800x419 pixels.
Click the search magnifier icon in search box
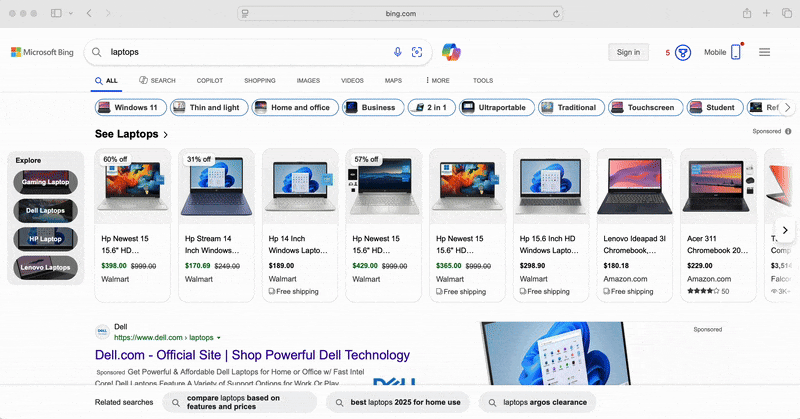(96, 52)
